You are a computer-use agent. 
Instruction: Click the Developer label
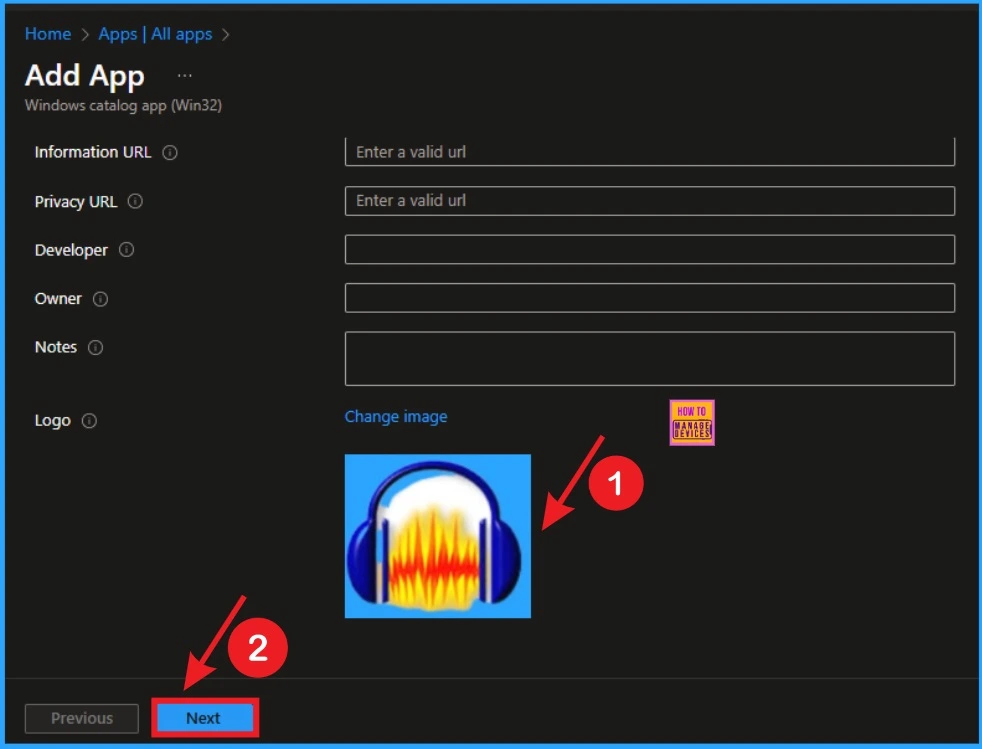(71, 250)
